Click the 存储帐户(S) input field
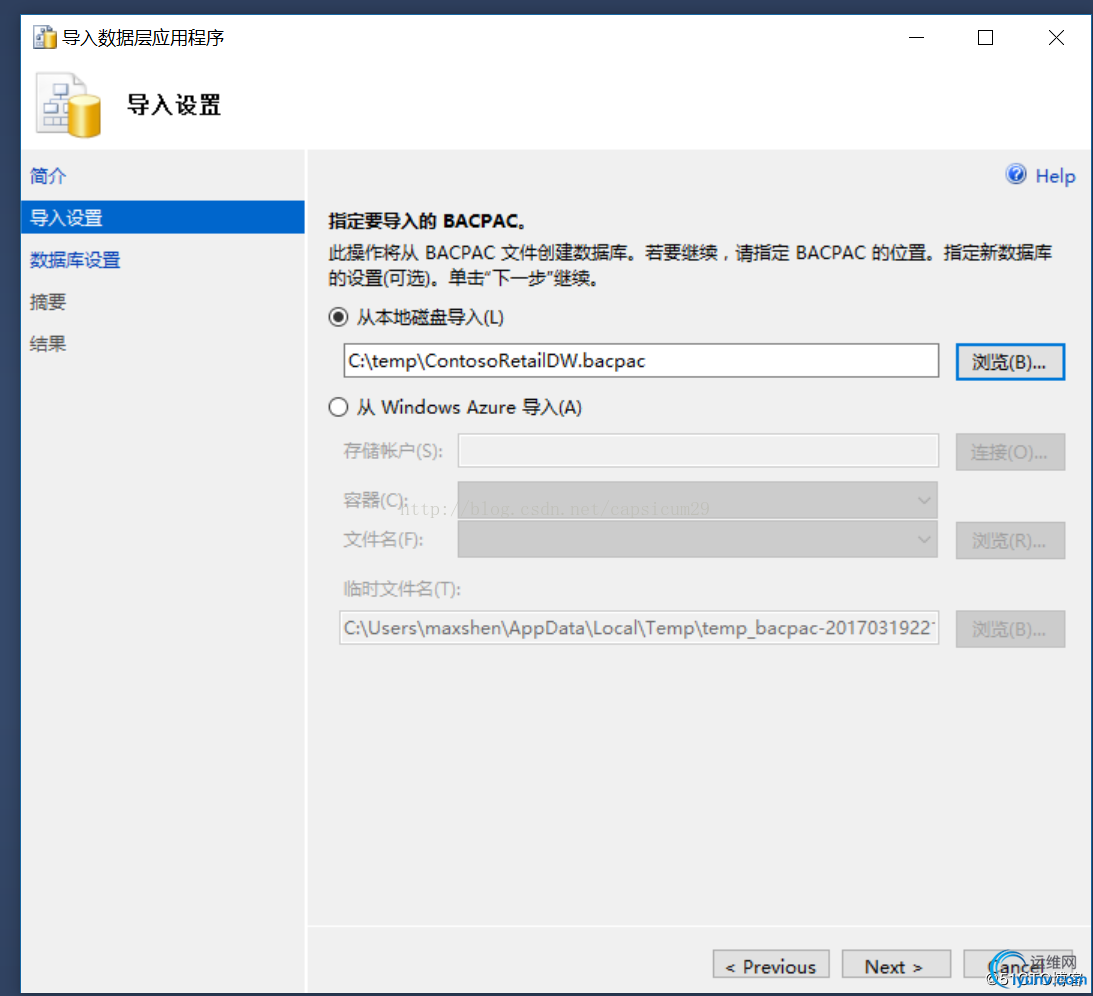The image size is (1093, 996). point(698,451)
